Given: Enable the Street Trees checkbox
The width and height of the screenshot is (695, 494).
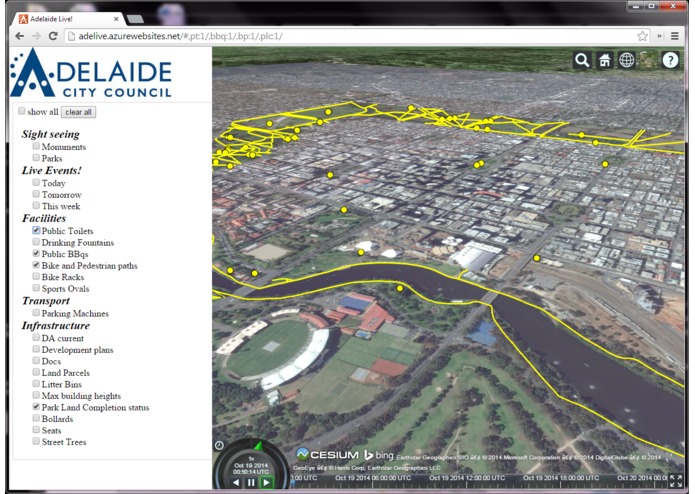Looking at the screenshot, I should [36, 441].
